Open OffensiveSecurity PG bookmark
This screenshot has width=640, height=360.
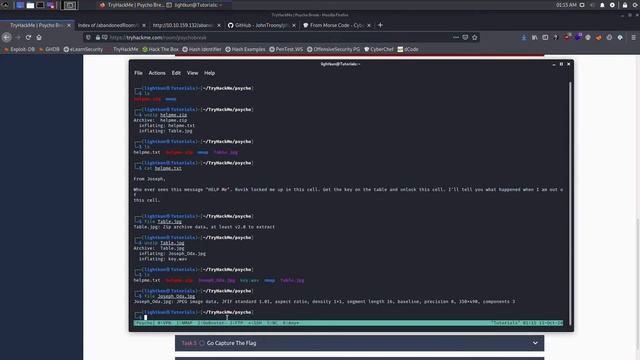coord(333,49)
